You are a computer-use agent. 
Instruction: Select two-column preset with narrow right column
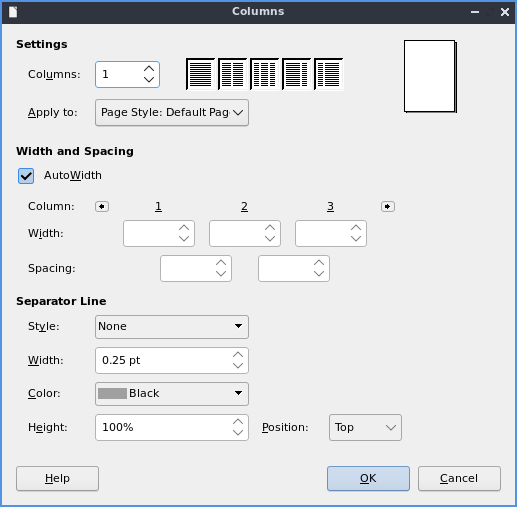click(296, 74)
